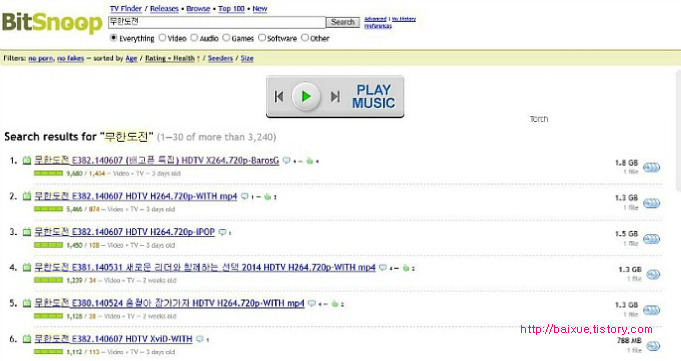Select the Other radio button

click(x=305, y=38)
